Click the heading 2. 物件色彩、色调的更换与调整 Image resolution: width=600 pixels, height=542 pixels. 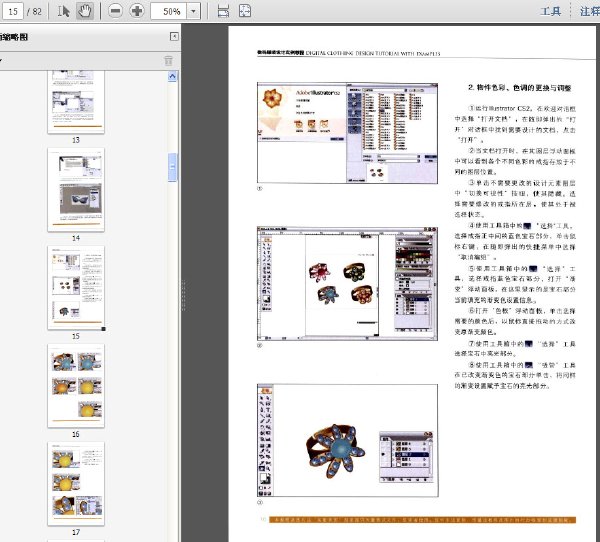tap(519, 88)
